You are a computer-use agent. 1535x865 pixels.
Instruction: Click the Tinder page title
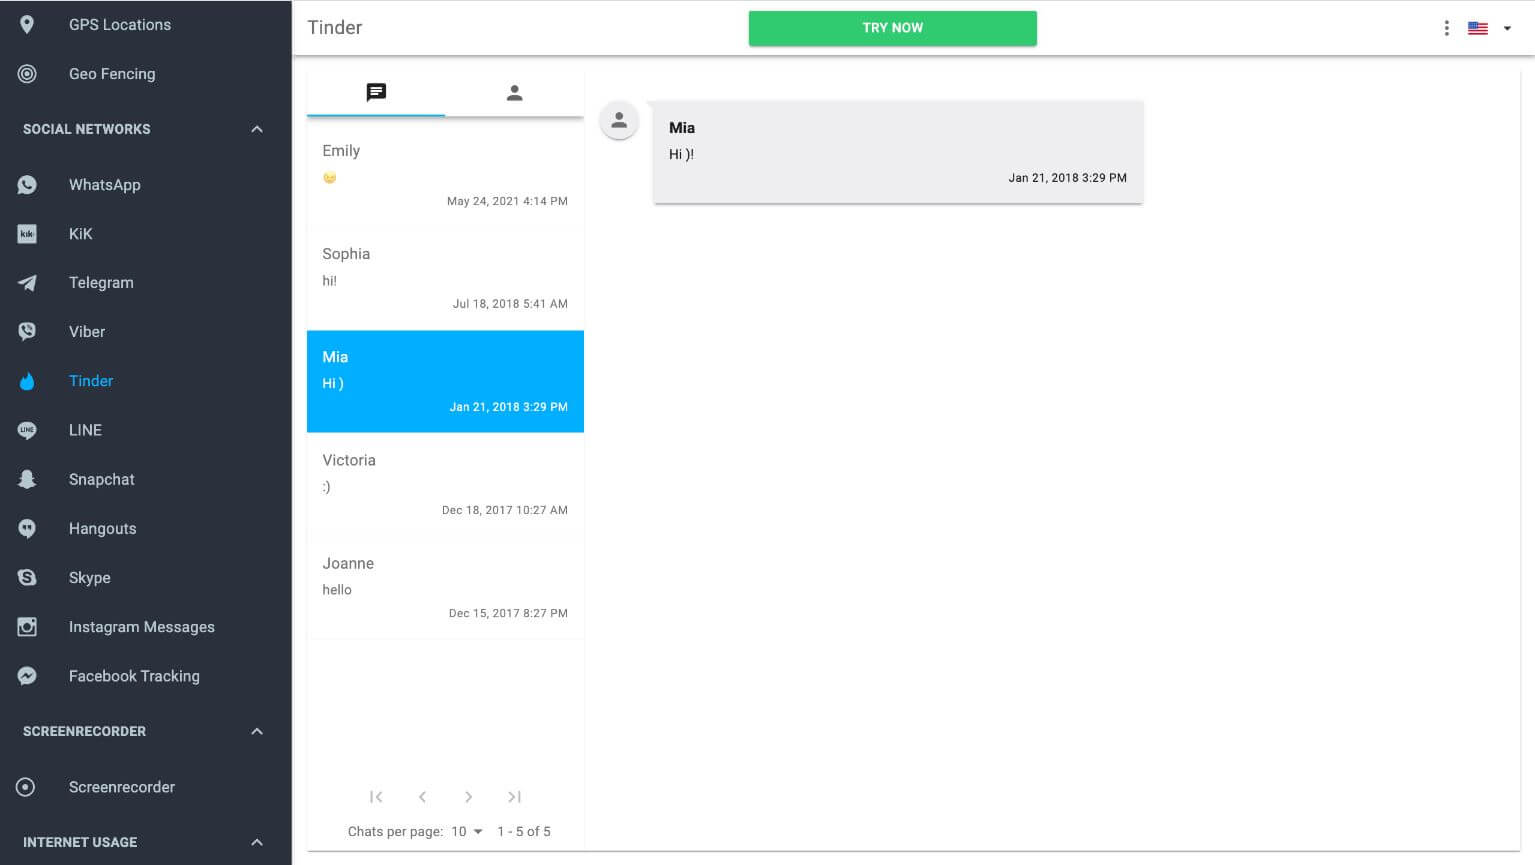(x=335, y=28)
